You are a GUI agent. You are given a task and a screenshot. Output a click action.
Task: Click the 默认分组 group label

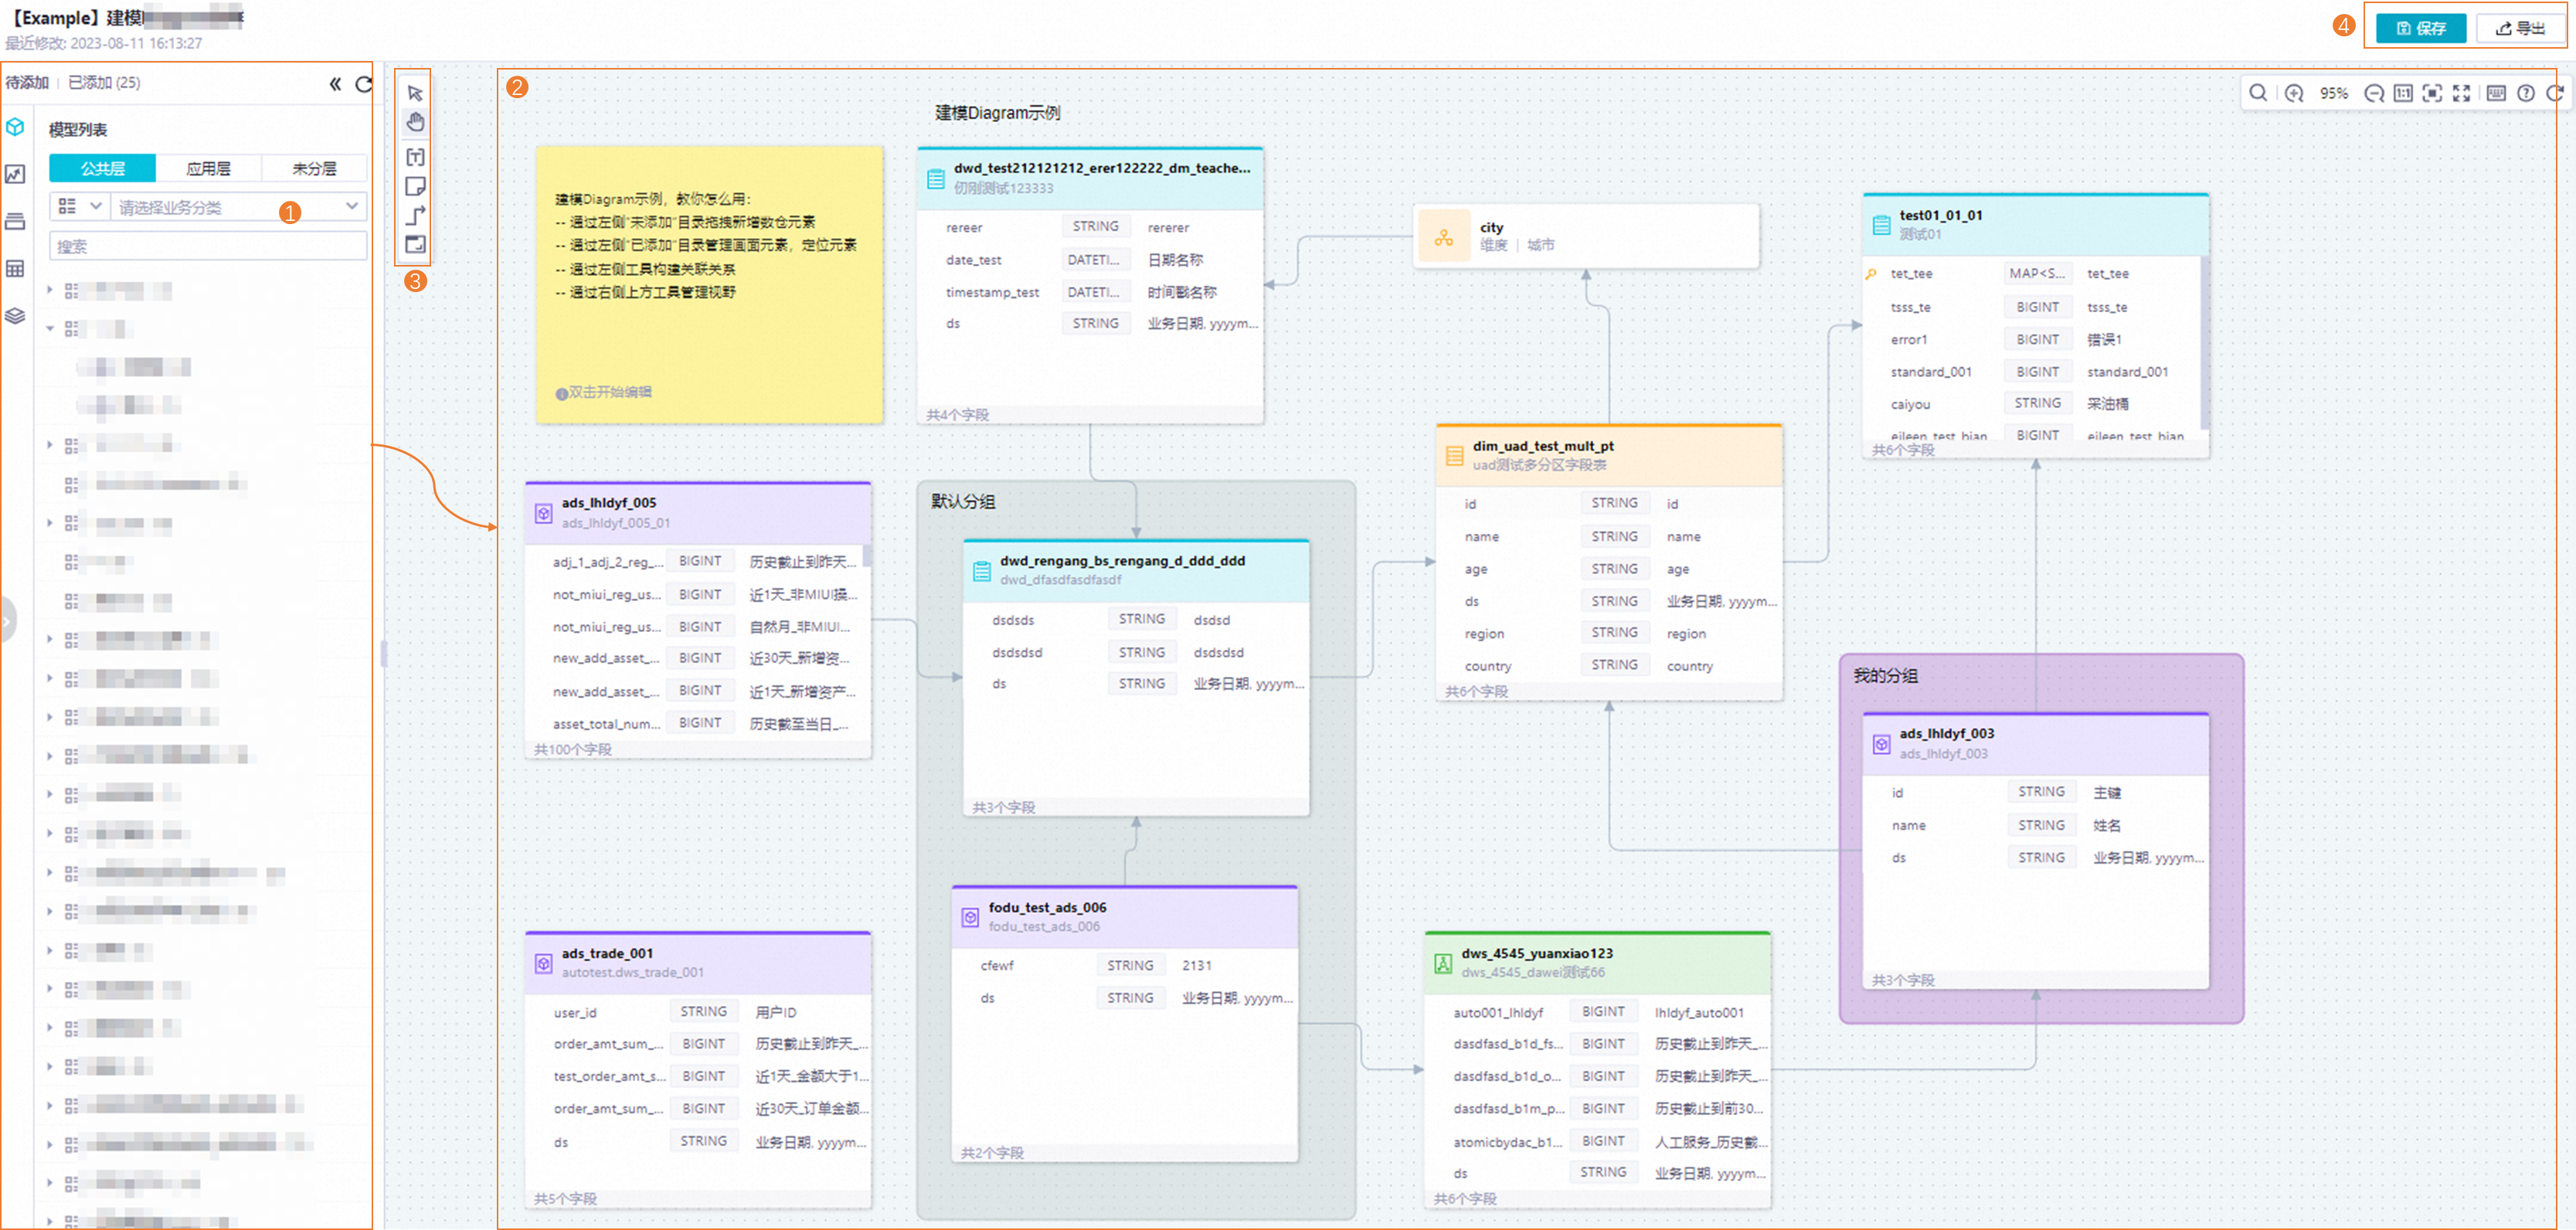tap(963, 502)
